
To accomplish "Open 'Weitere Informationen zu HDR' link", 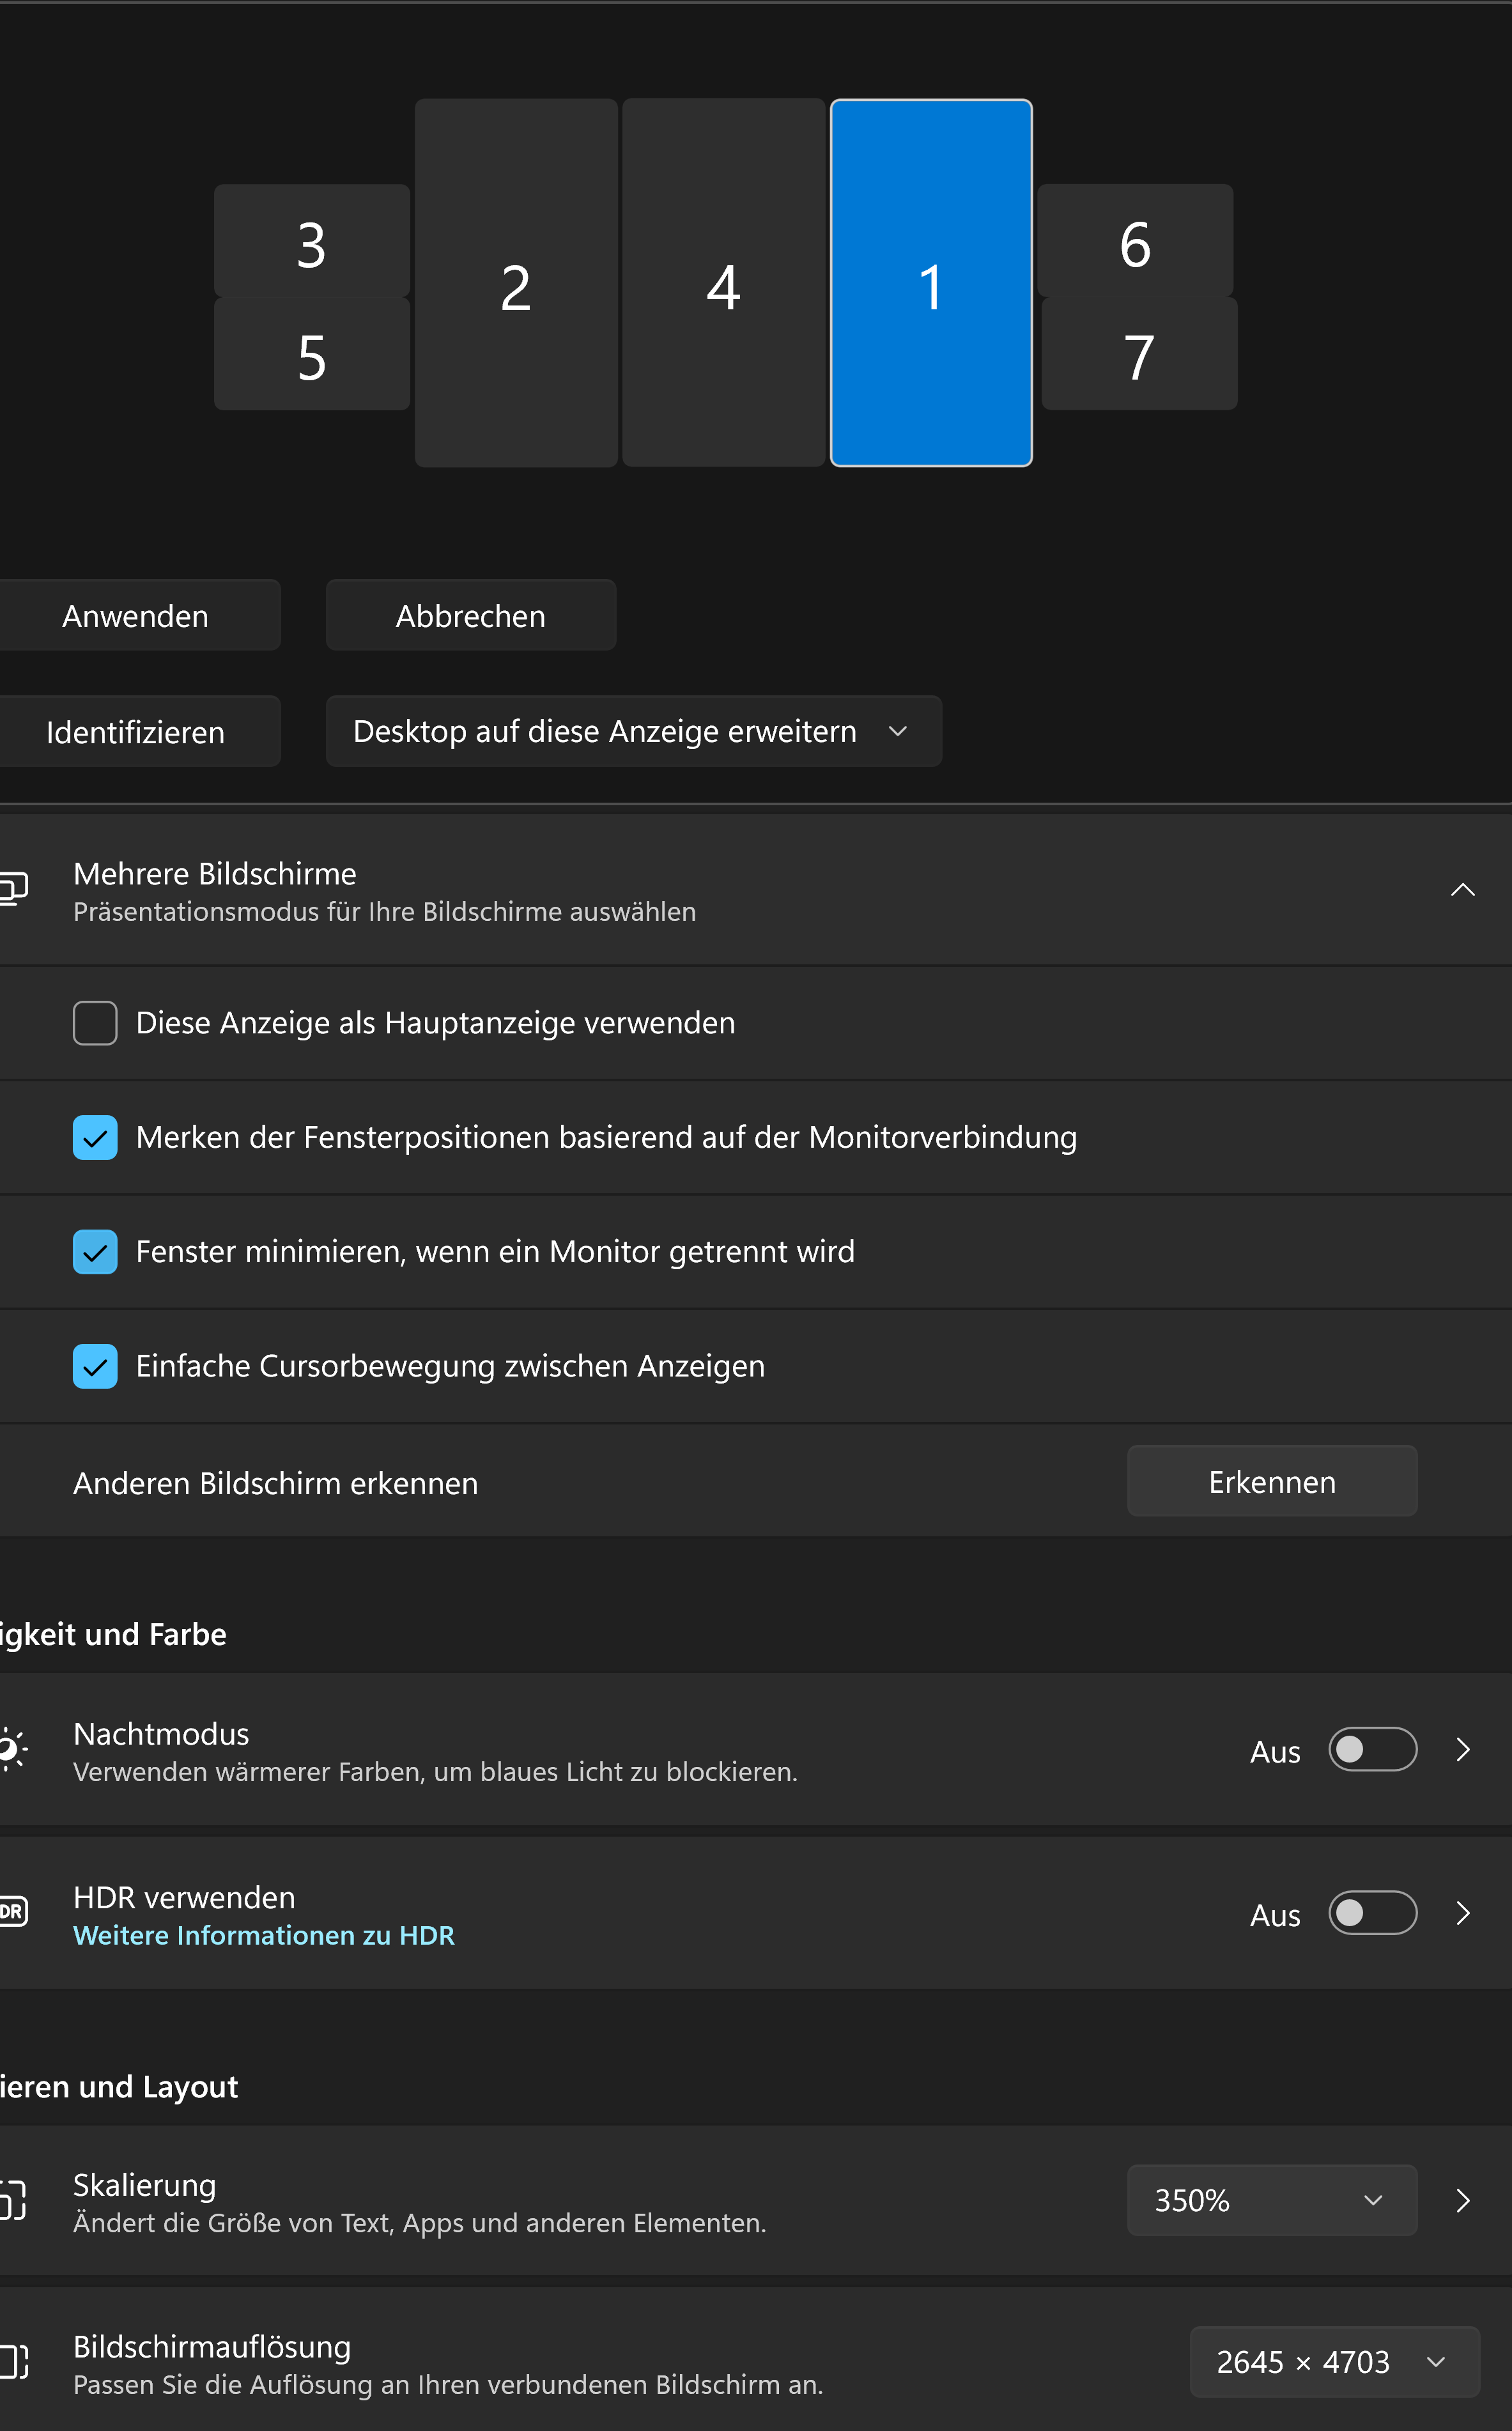I will 264,1936.
